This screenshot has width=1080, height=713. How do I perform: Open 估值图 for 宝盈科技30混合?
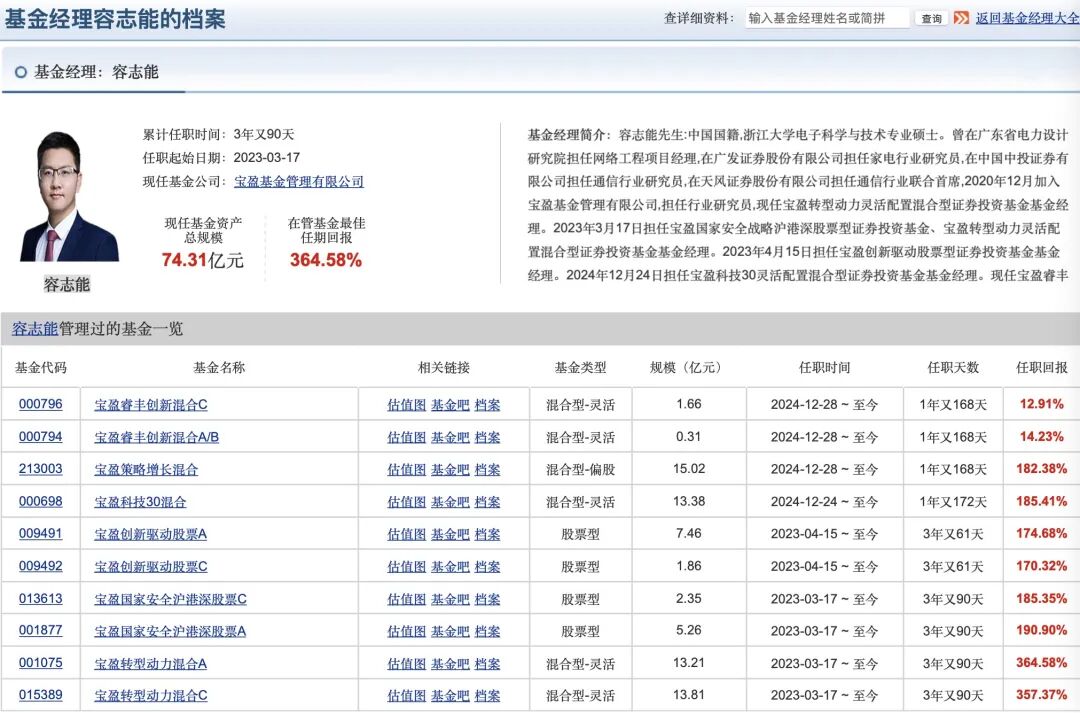(x=406, y=502)
